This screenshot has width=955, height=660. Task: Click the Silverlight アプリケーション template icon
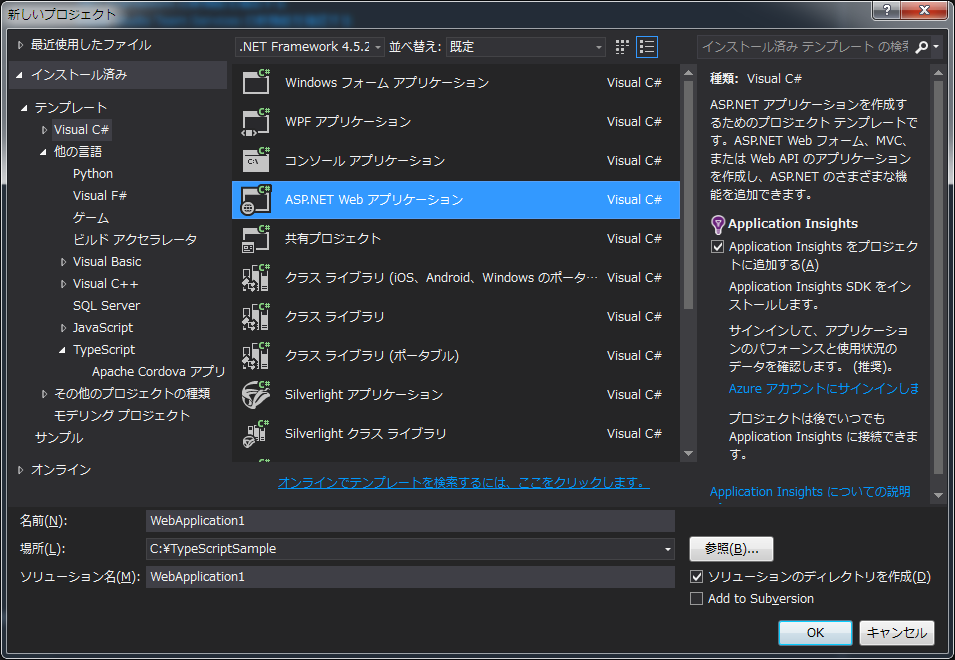pyautogui.click(x=257, y=395)
